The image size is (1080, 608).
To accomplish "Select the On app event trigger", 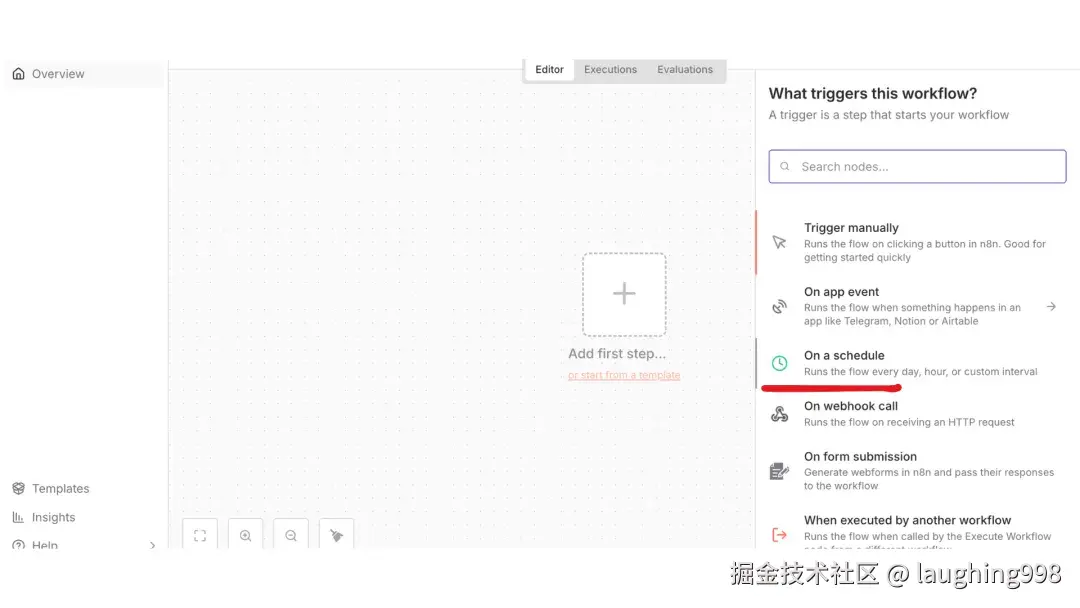I will 917,306.
